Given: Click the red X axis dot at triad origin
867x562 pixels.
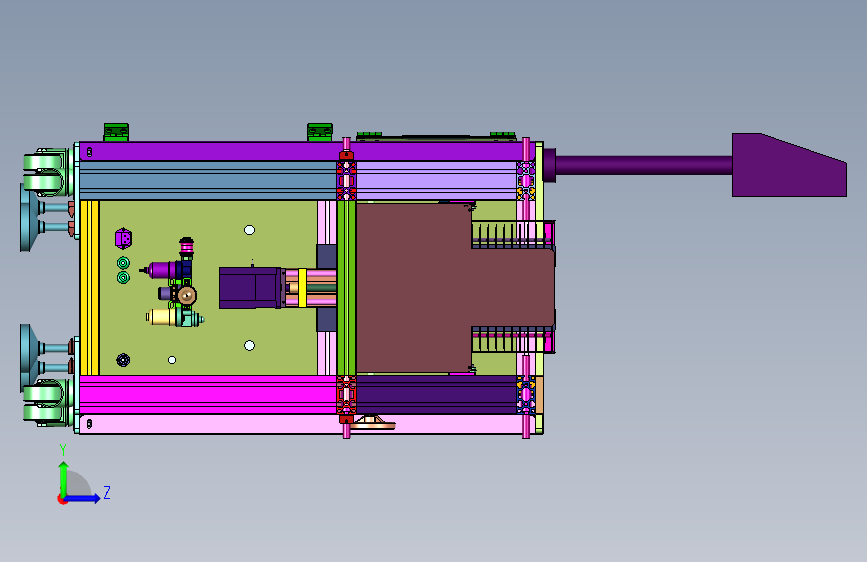Looking at the screenshot, I should tap(62, 499).
